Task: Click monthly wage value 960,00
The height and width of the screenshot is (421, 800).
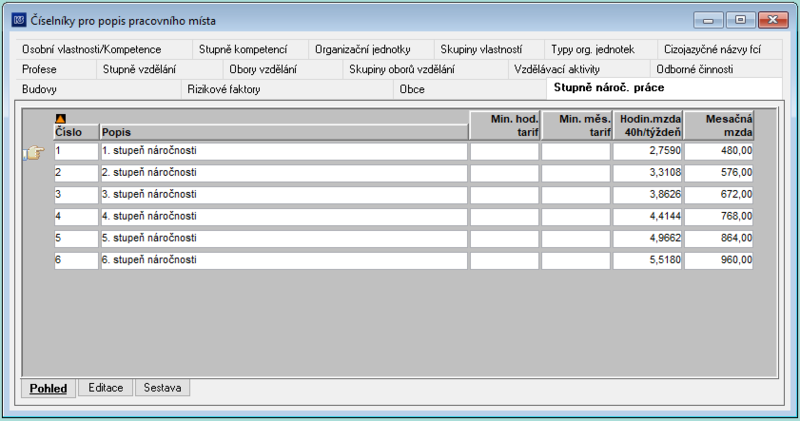Action: click(x=719, y=260)
